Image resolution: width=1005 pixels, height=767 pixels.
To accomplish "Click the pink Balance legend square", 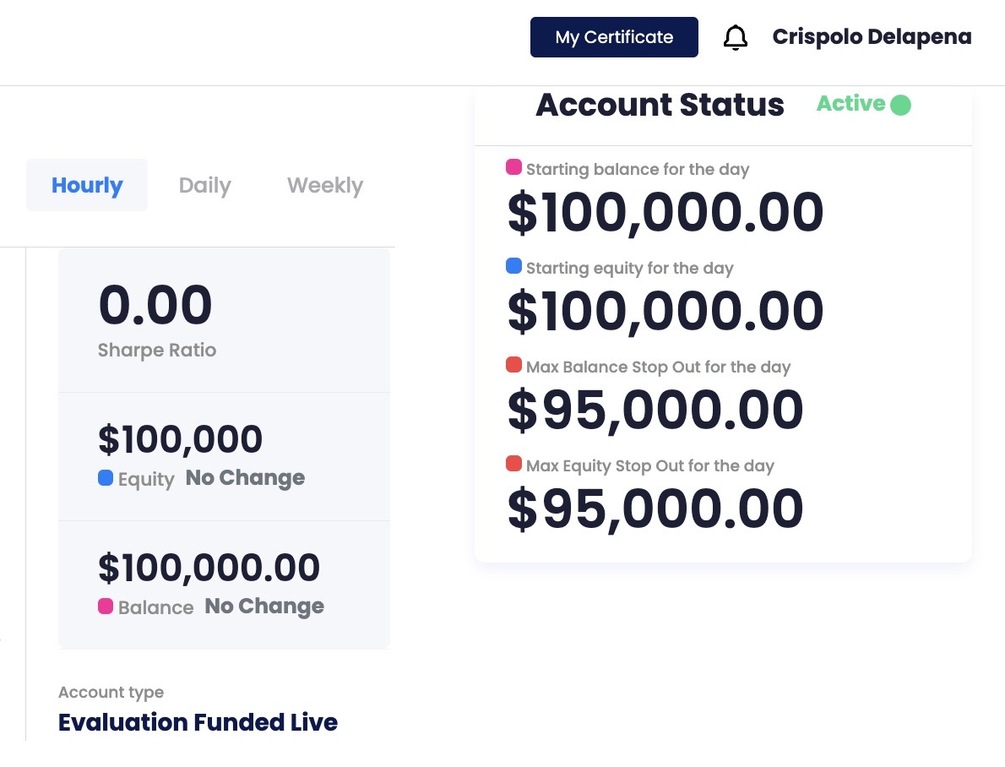I will (x=105, y=606).
